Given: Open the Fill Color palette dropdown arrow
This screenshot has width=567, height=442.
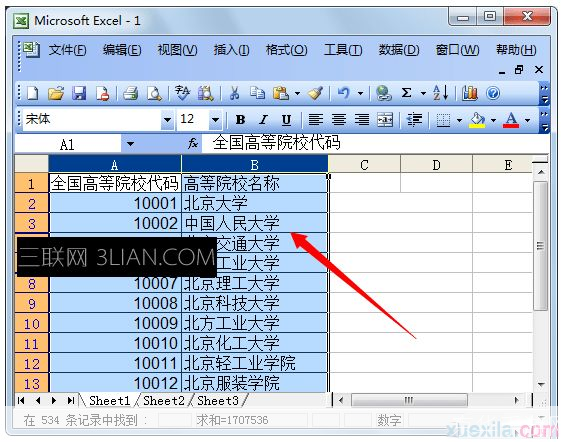Looking at the screenshot, I should [x=493, y=119].
